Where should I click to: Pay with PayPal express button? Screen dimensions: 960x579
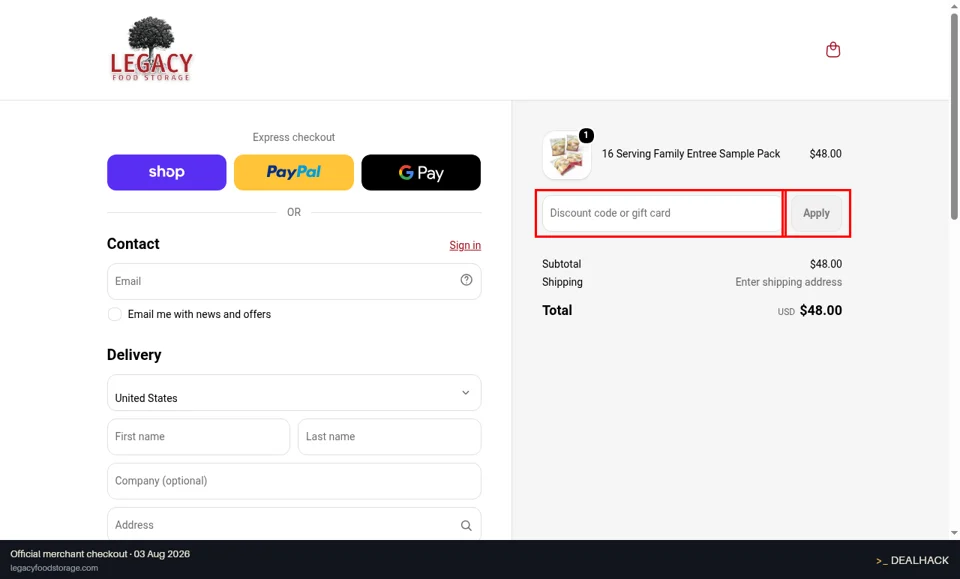pos(294,172)
